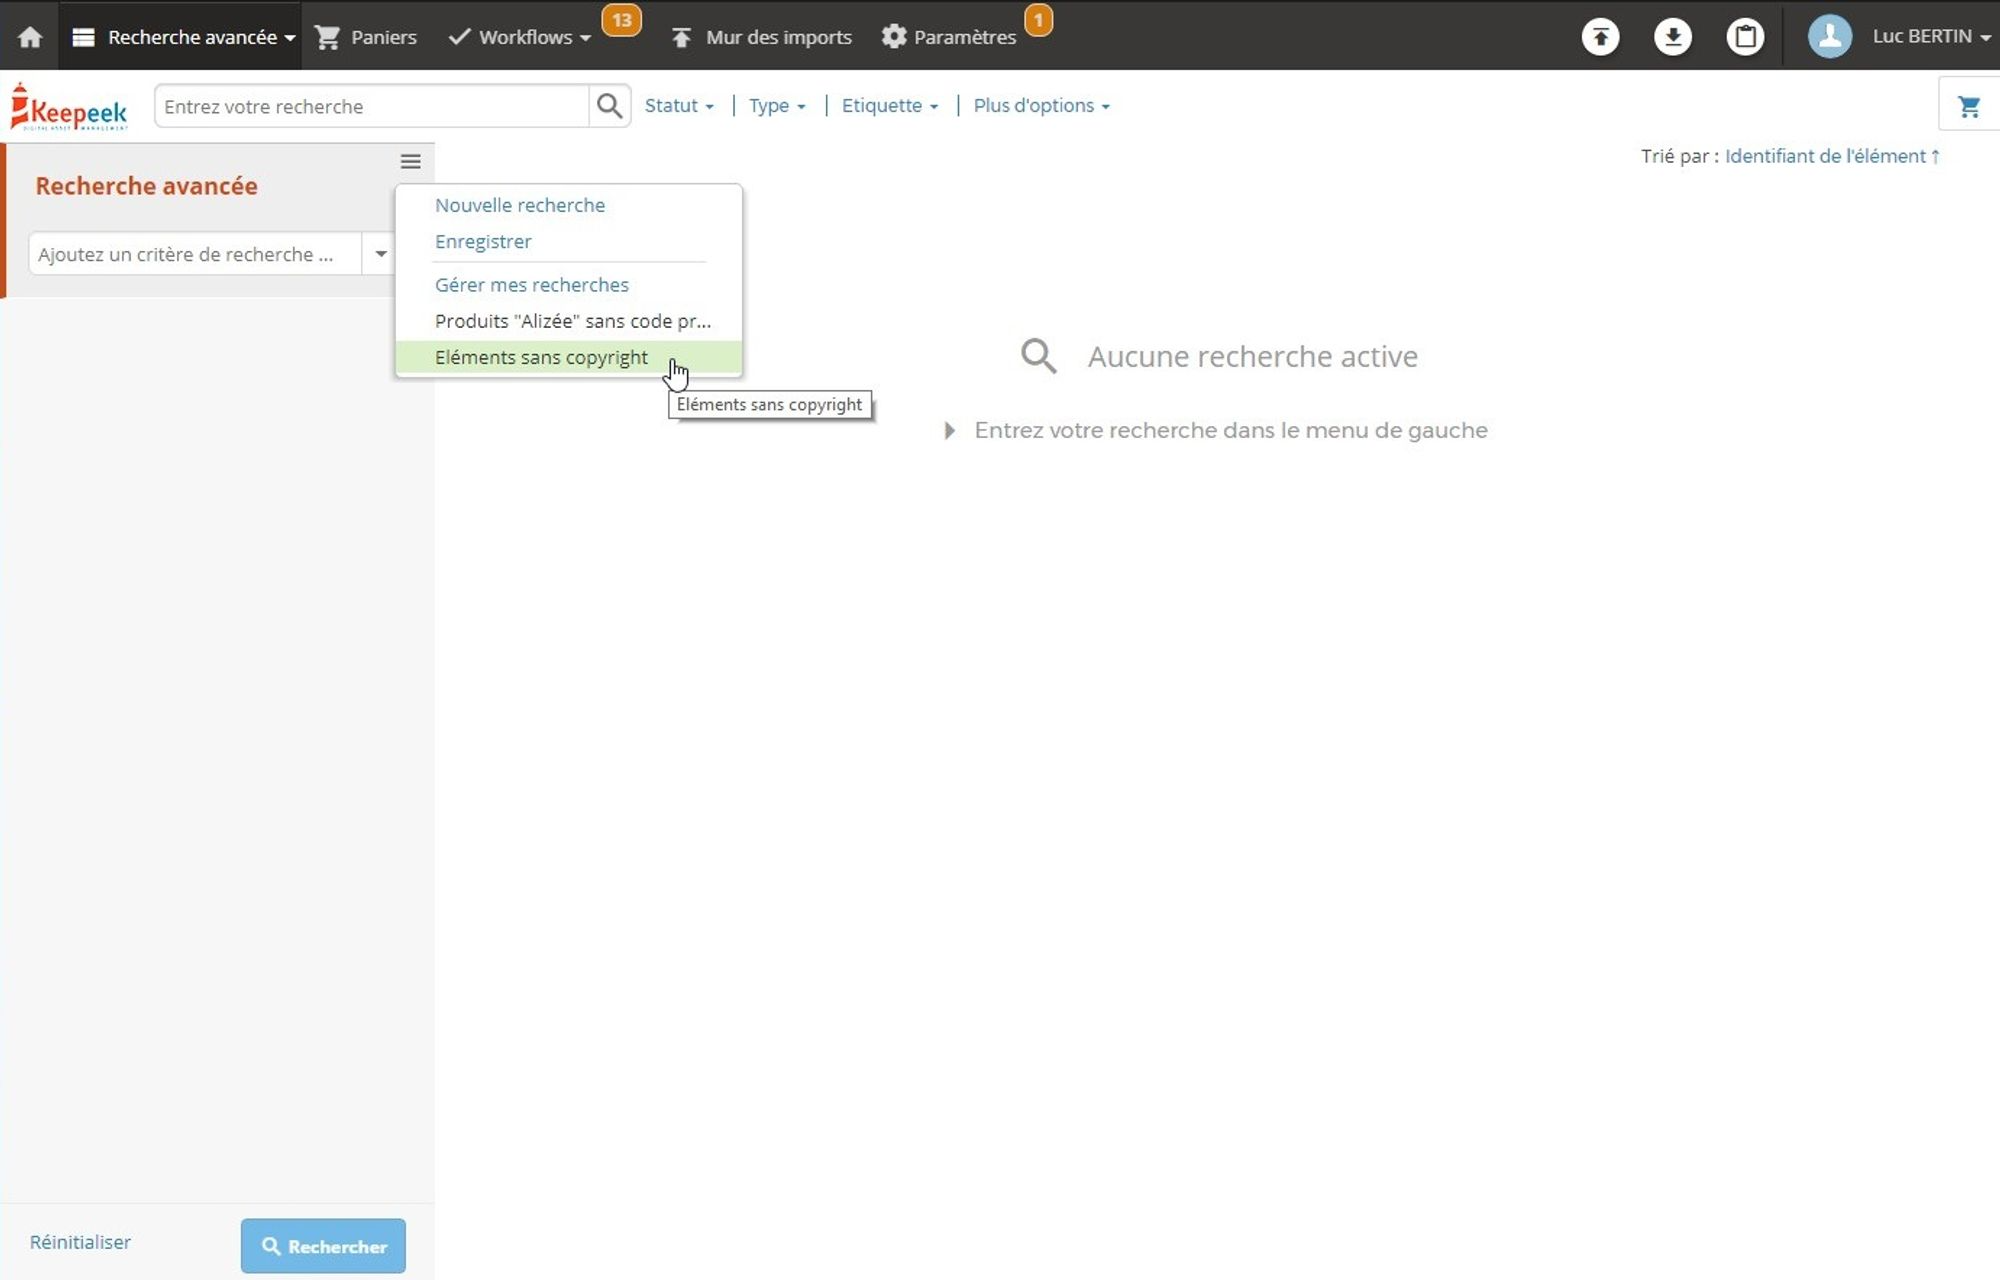Open the shopping cart icon at right
The image size is (2000, 1280).
click(x=1968, y=107)
